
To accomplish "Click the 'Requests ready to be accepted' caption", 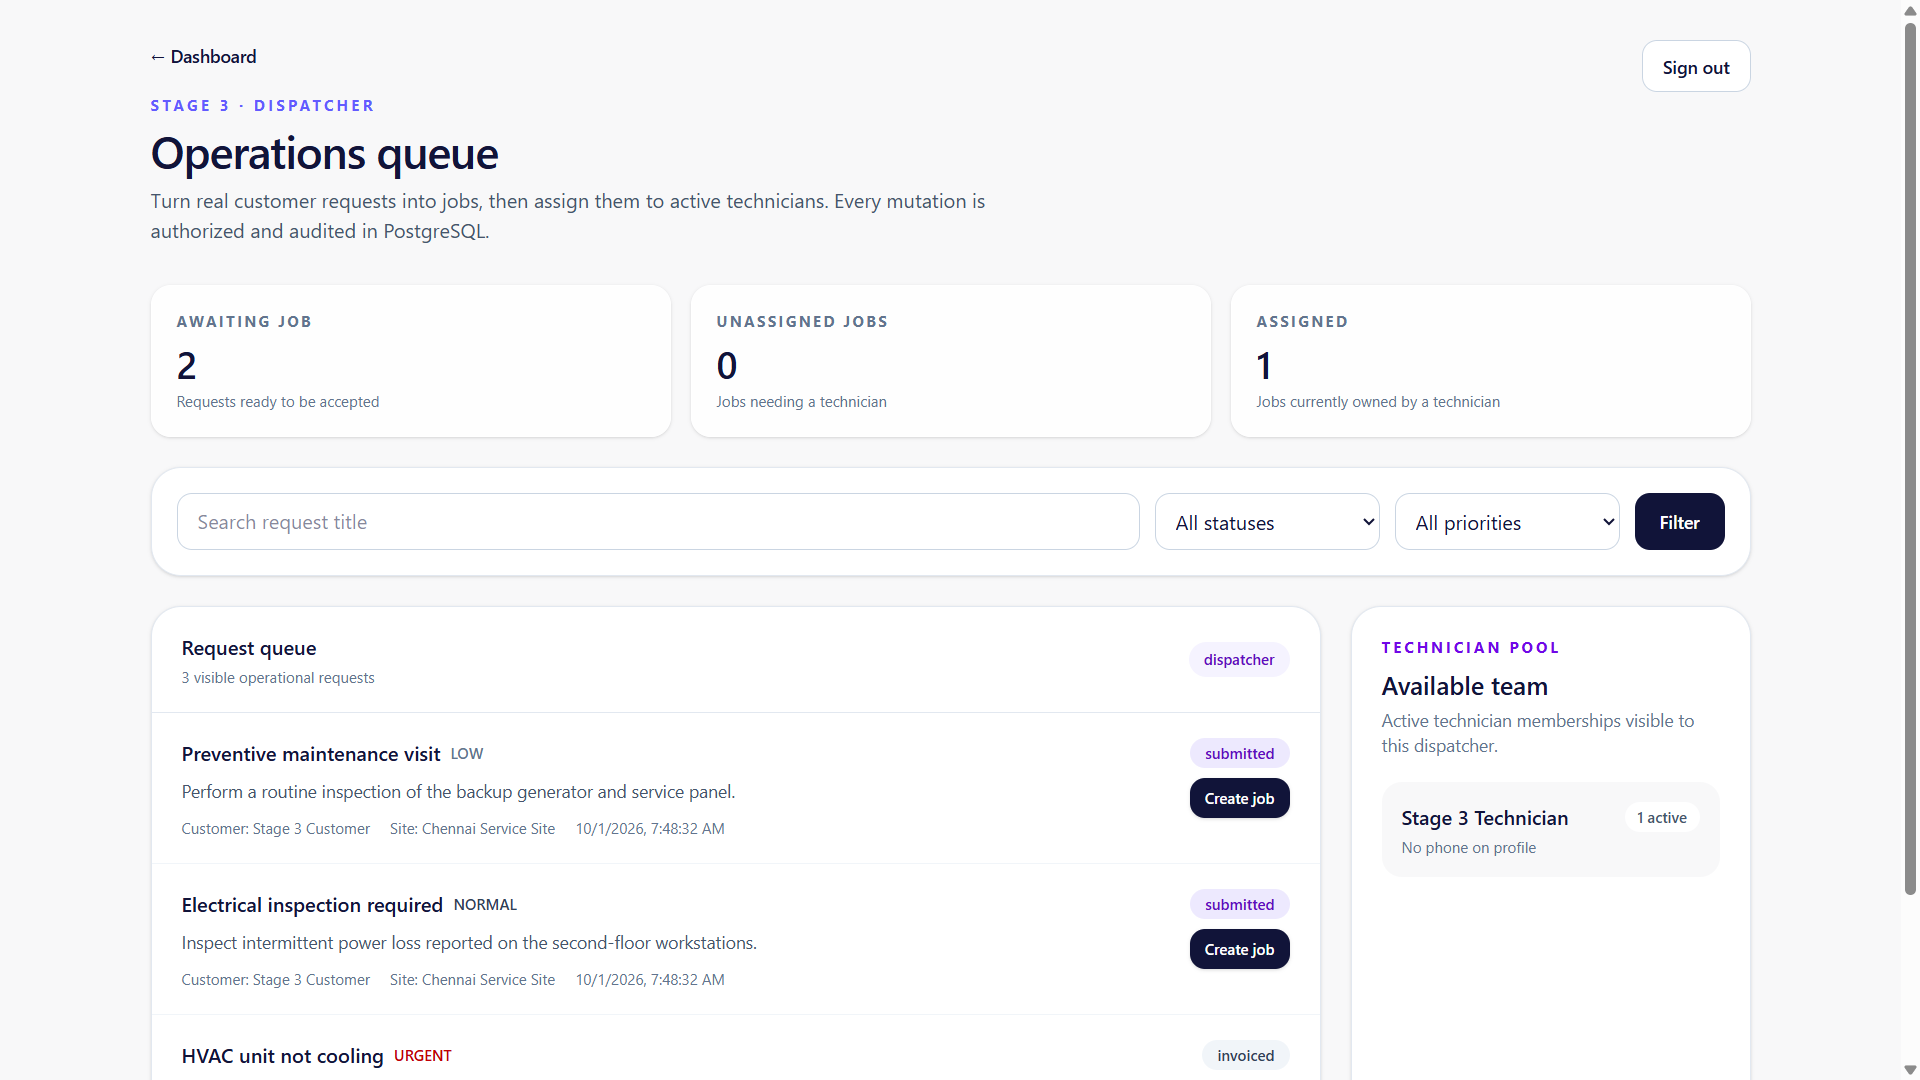I will click(x=278, y=402).
